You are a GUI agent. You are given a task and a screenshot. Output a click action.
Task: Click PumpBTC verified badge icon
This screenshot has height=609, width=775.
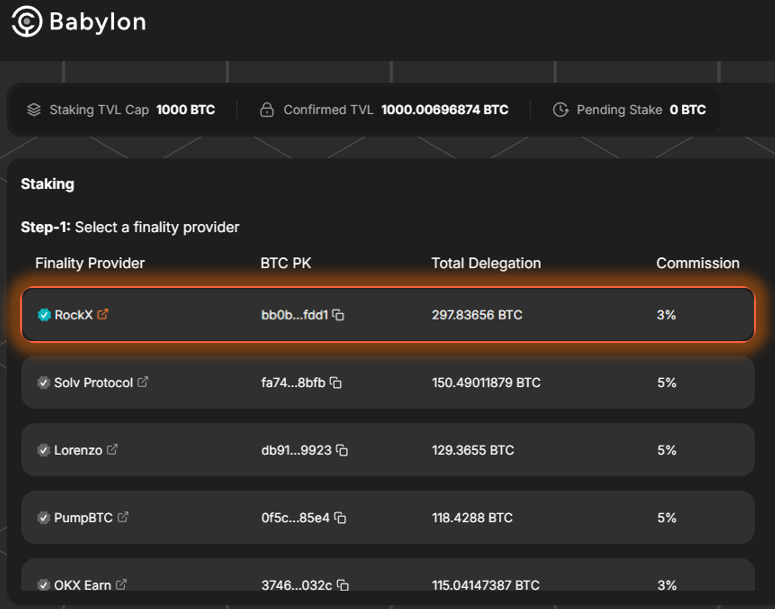[x=43, y=518]
